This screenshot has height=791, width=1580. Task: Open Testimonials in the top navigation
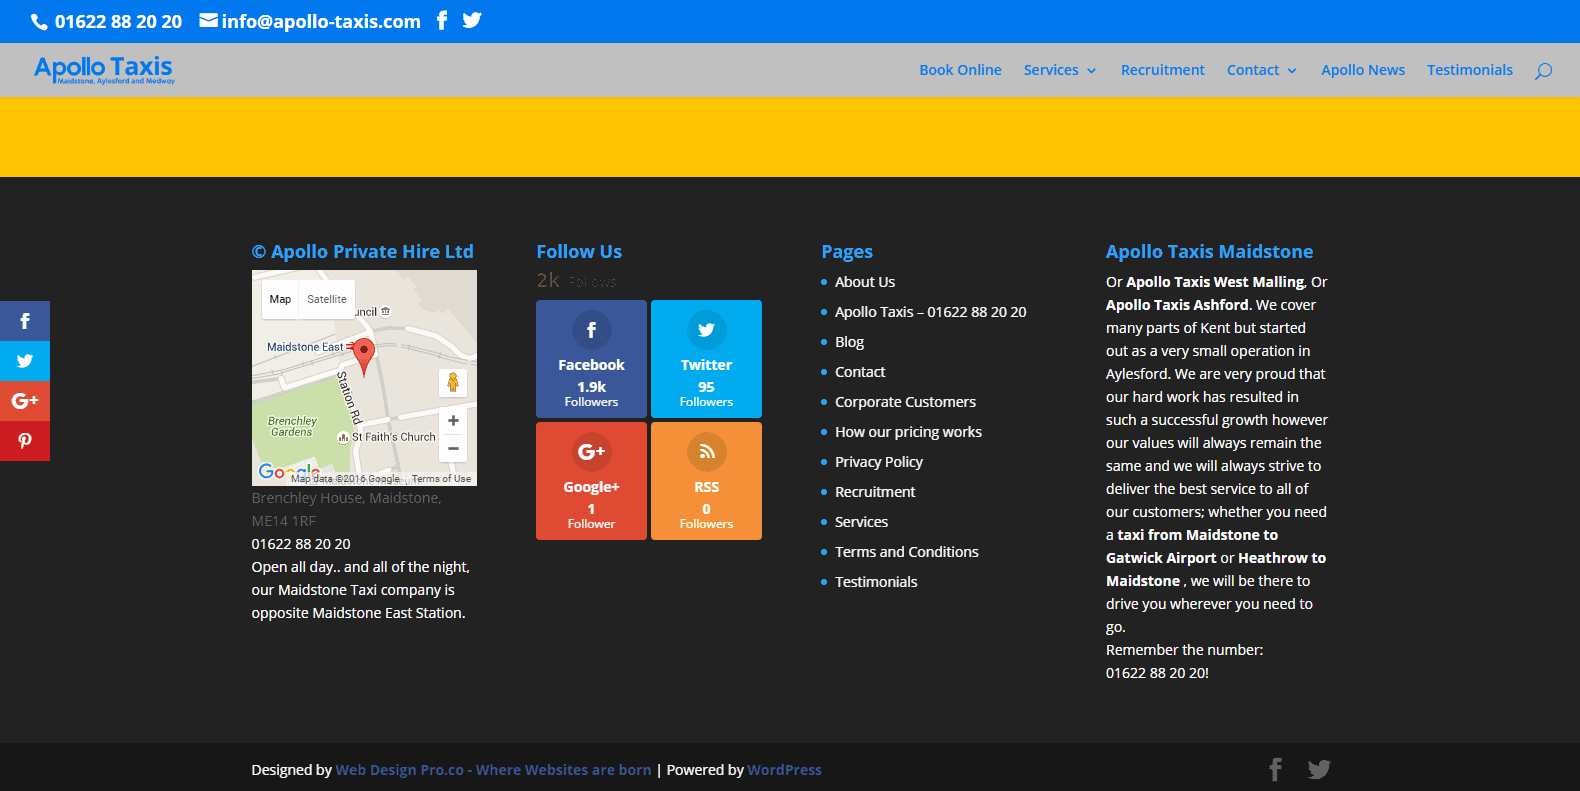1470,70
